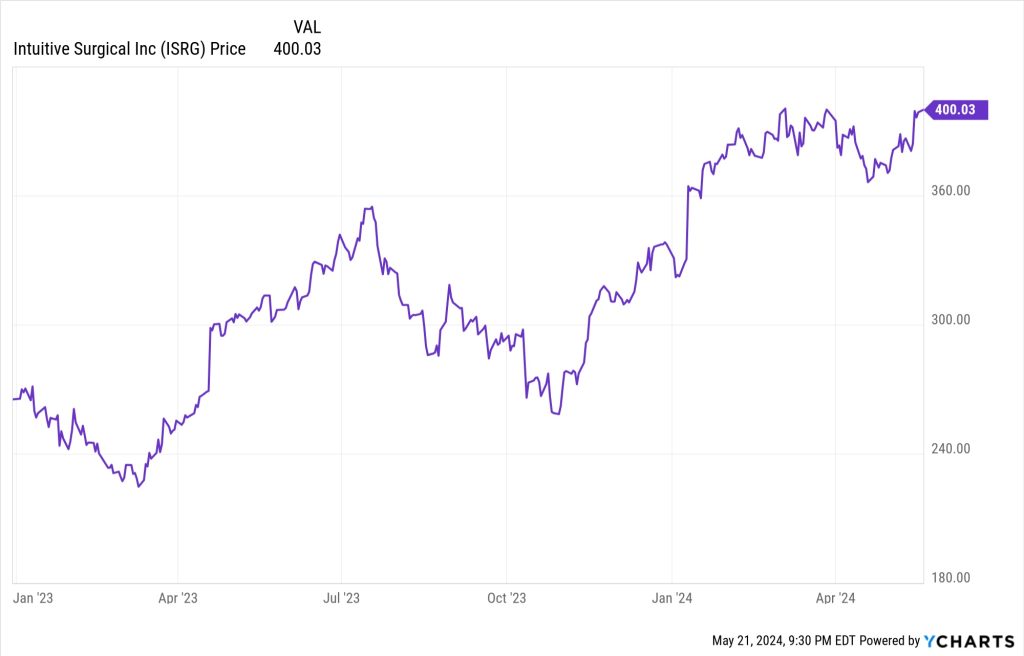The height and width of the screenshot is (656, 1024).
Task: Click the Apr '24 date label
Action: [835, 598]
